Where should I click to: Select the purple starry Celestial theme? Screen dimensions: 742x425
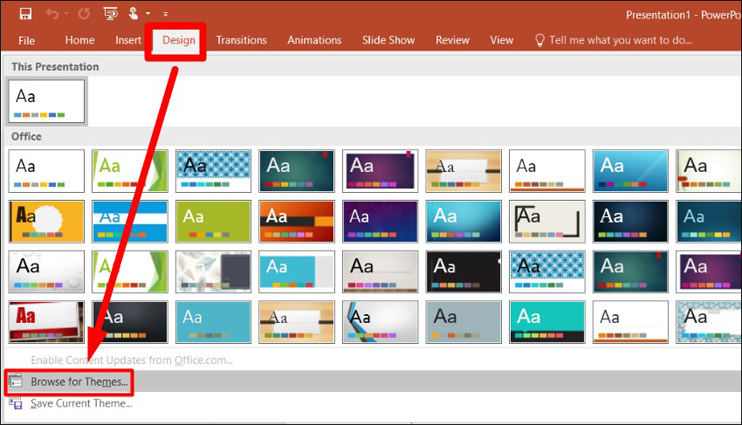click(380, 221)
